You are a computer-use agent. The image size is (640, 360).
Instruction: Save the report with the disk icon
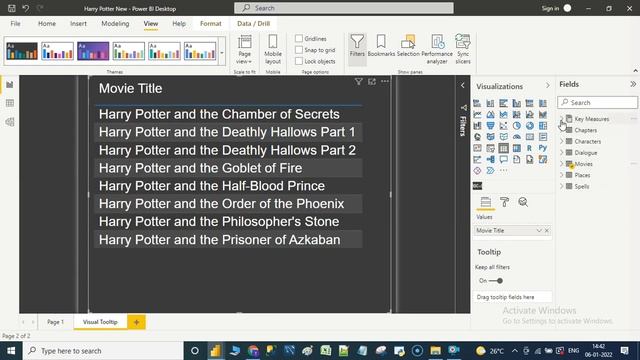[x=11, y=8]
